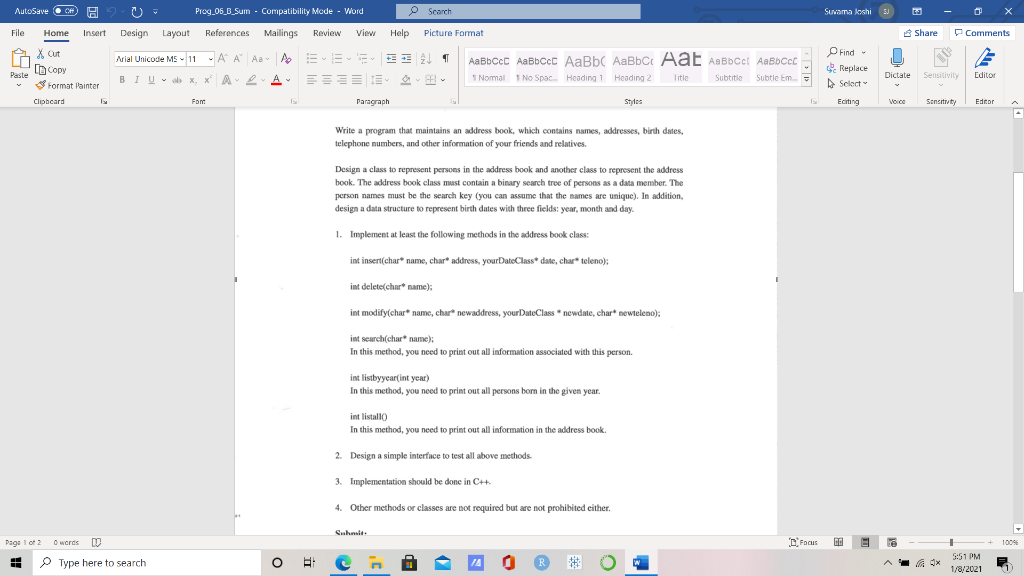1024x576 pixels.
Task: Click the Sort icon in the Paragraph group
Action: pyautogui.click(x=425, y=58)
